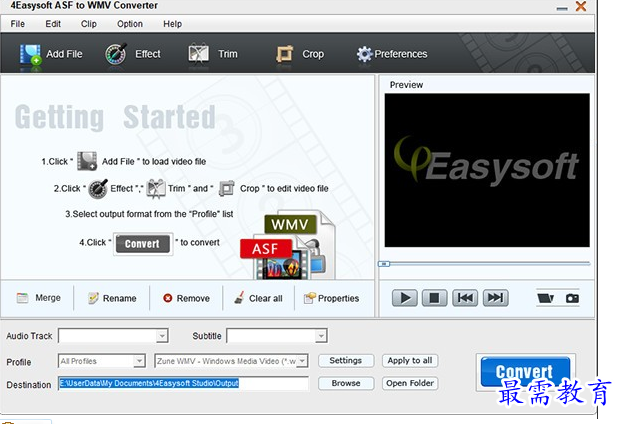Click Crop icon in Getting Started step 2
The image size is (620, 424).
(x=227, y=189)
